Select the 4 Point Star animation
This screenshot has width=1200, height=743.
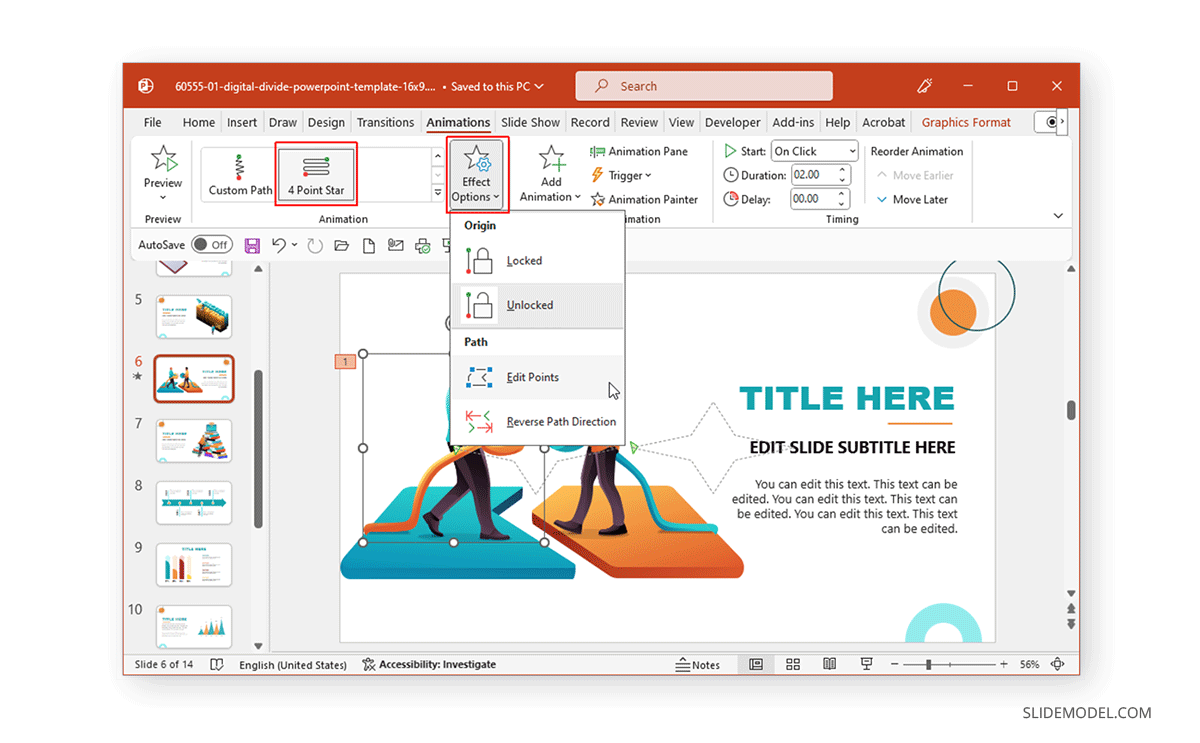tap(316, 174)
